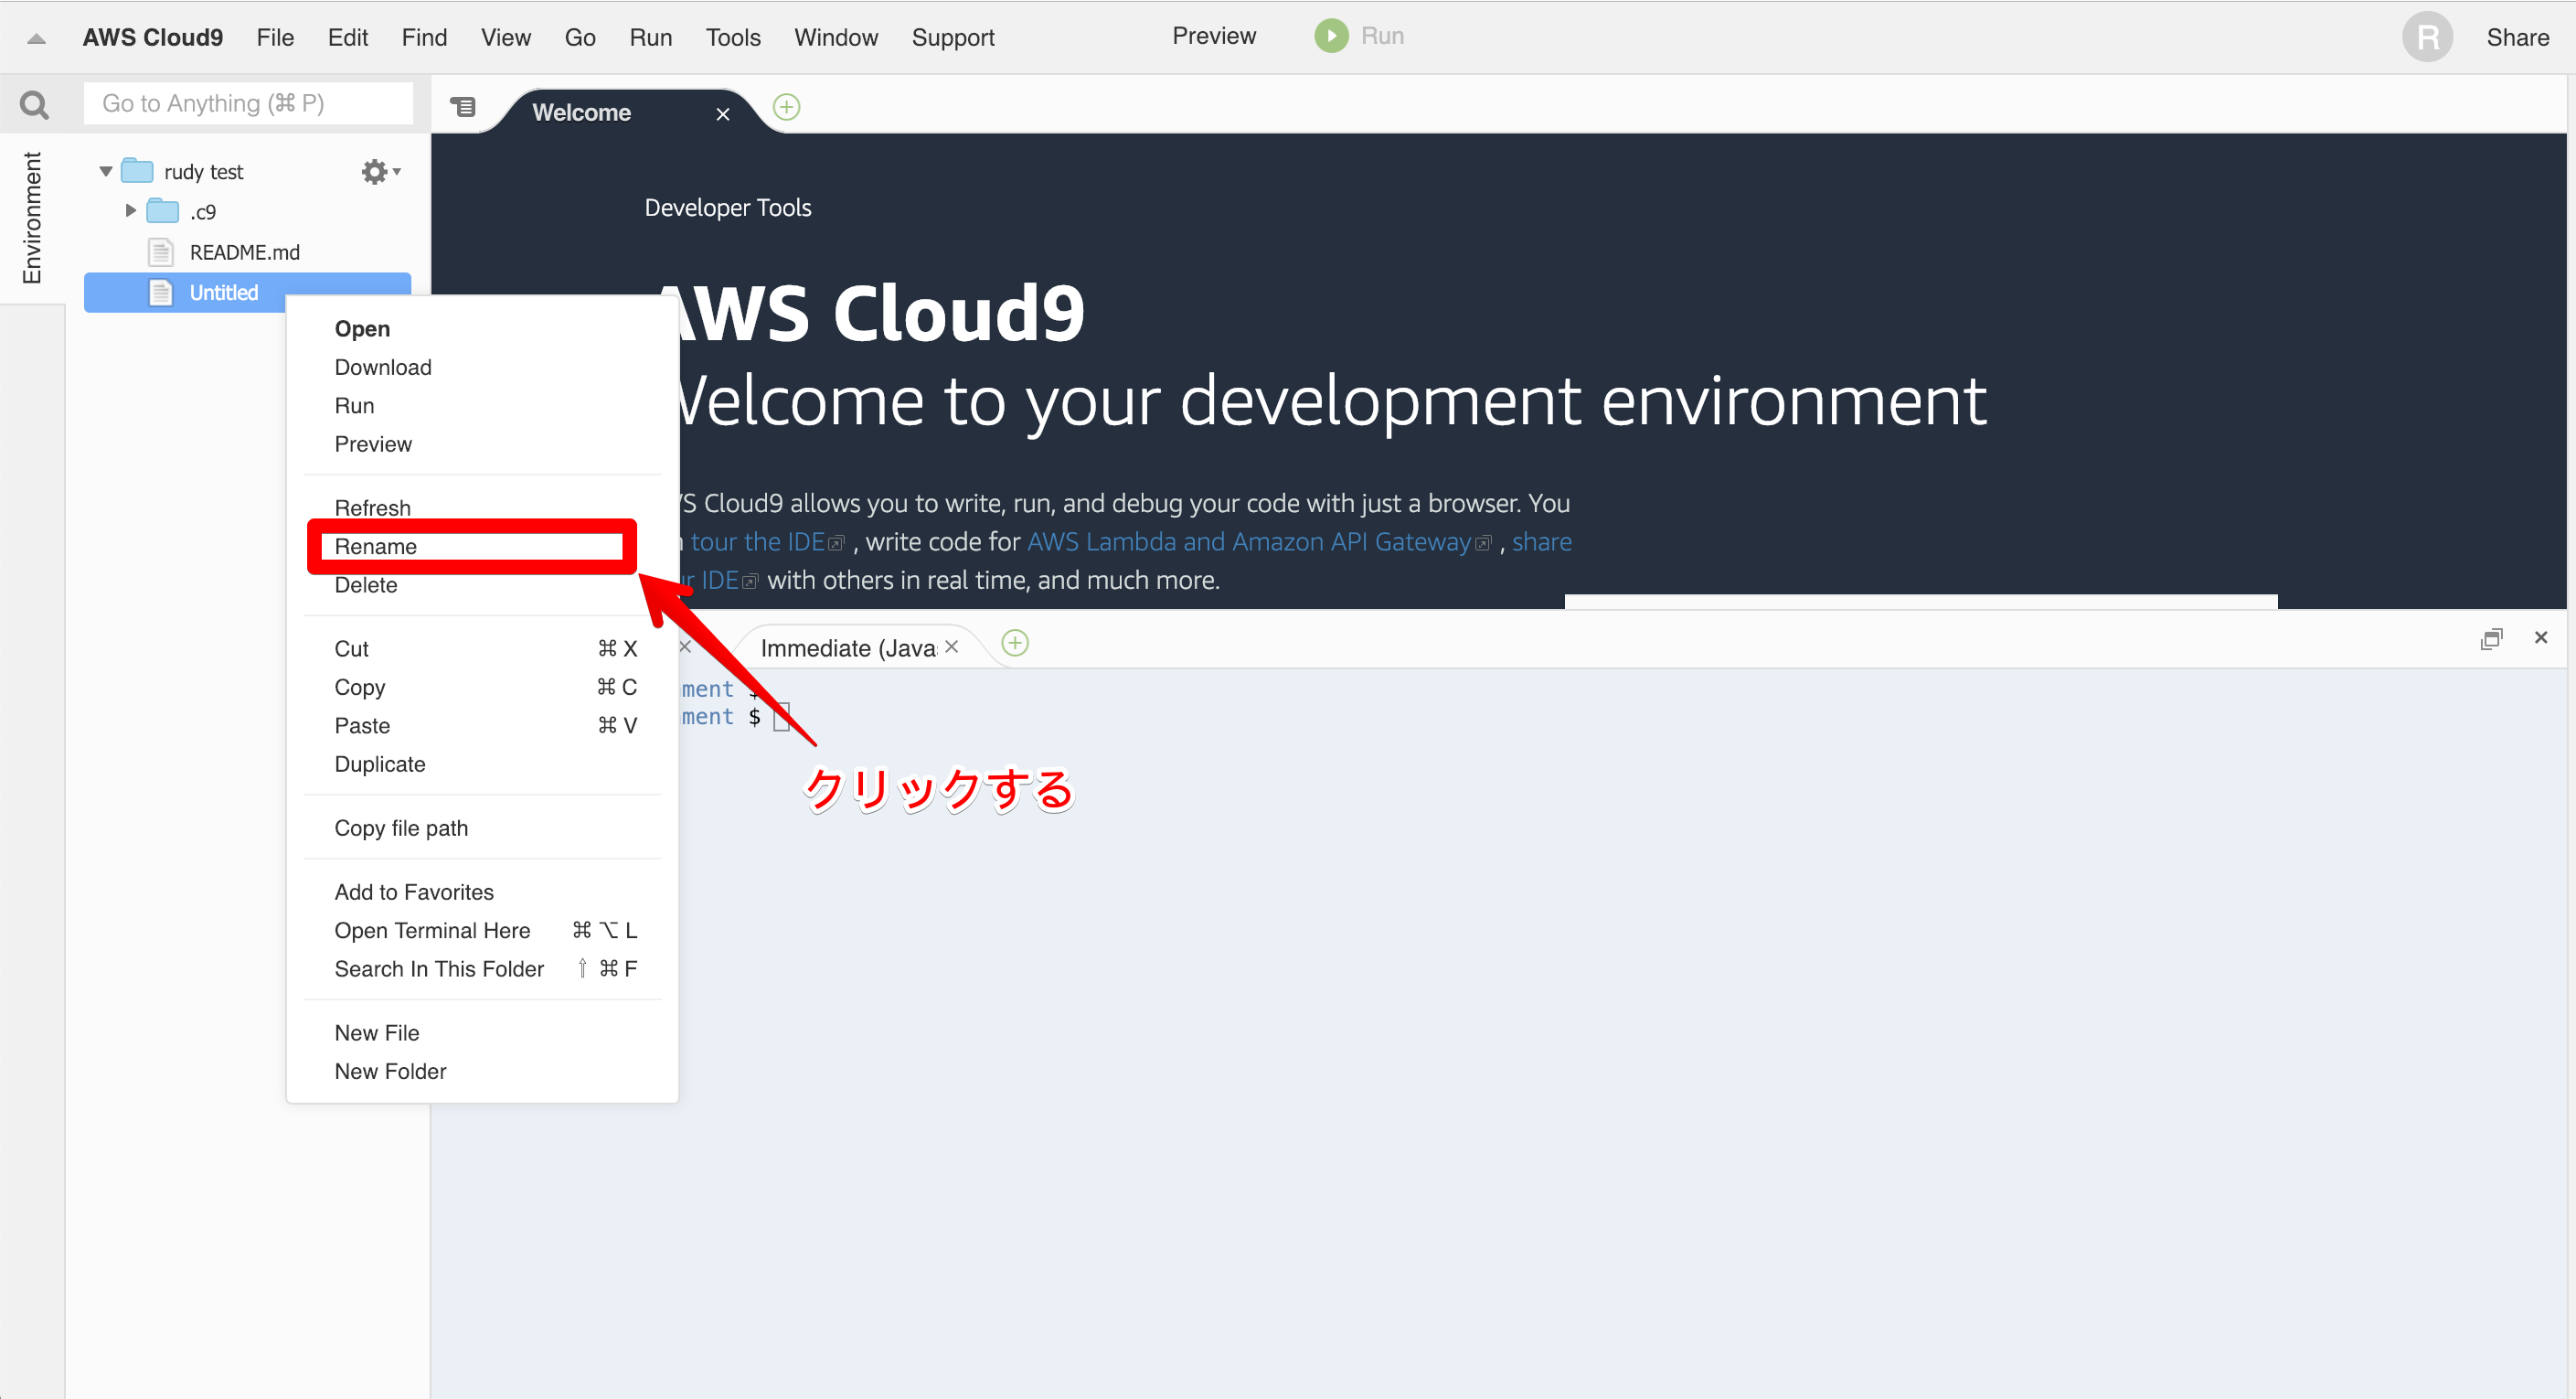This screenshot has width=2576, height=1399.
Task: Open the tab list icon beside Welcome
Action: point(463,107)
